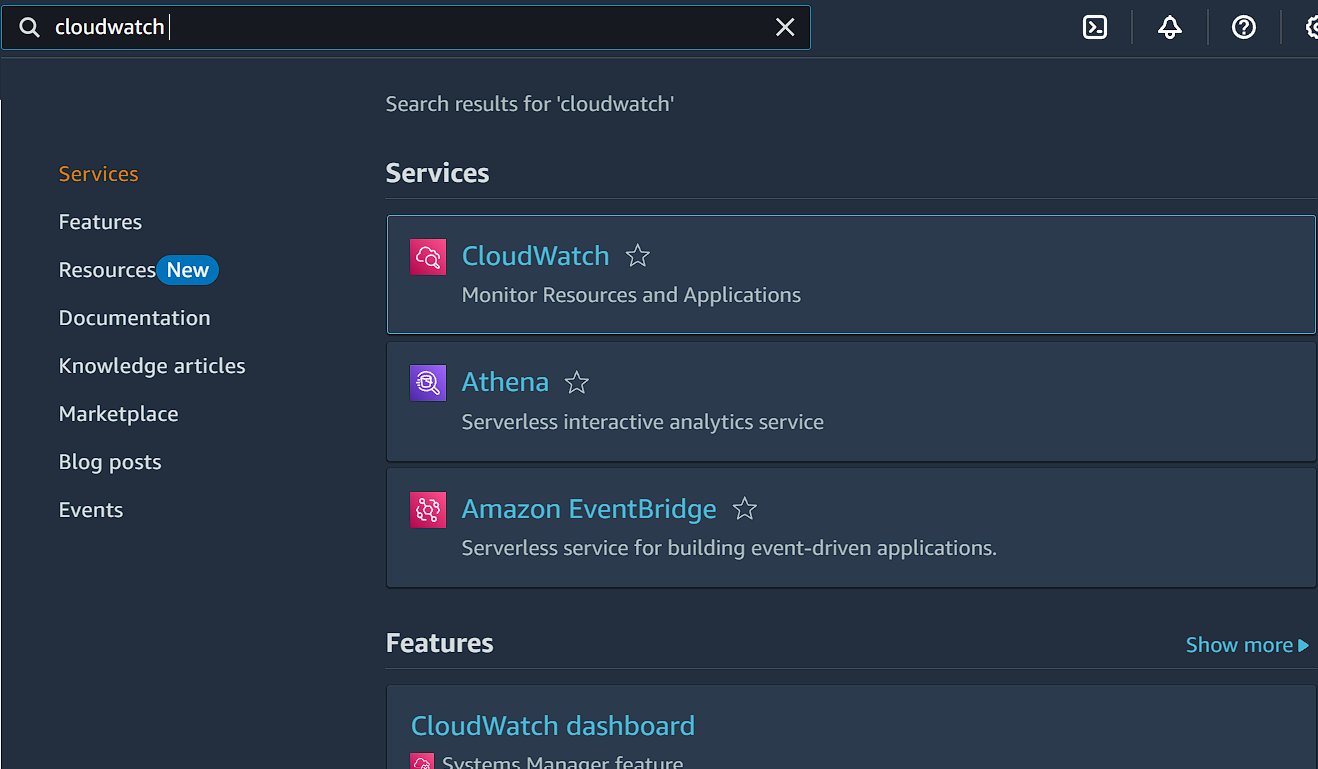Select the Knowledge articles category
Image resolution: width=1318 pixels, height=769 pixels.
coord(152,366)
